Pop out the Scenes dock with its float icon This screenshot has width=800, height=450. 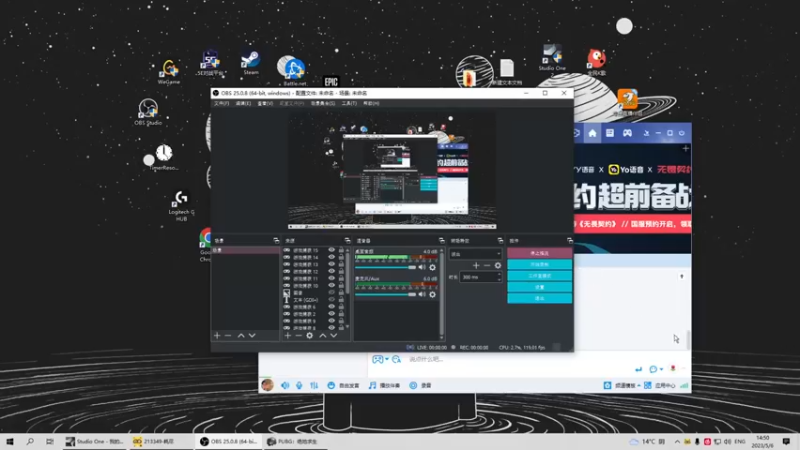click(x=276, y=240)
